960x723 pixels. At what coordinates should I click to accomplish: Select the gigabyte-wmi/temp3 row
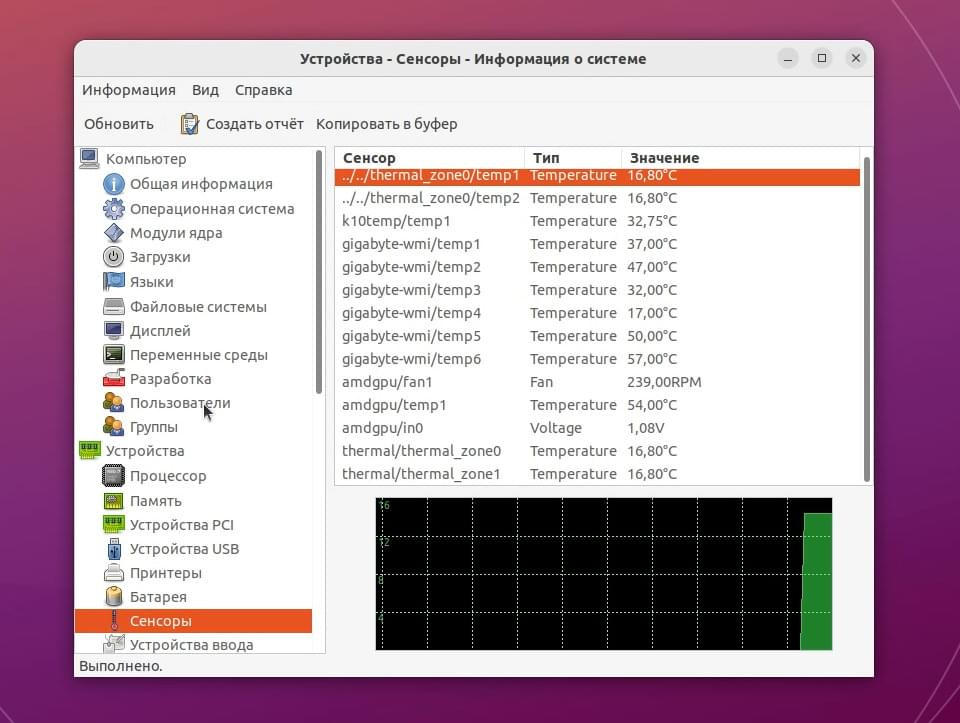[598, 290]
